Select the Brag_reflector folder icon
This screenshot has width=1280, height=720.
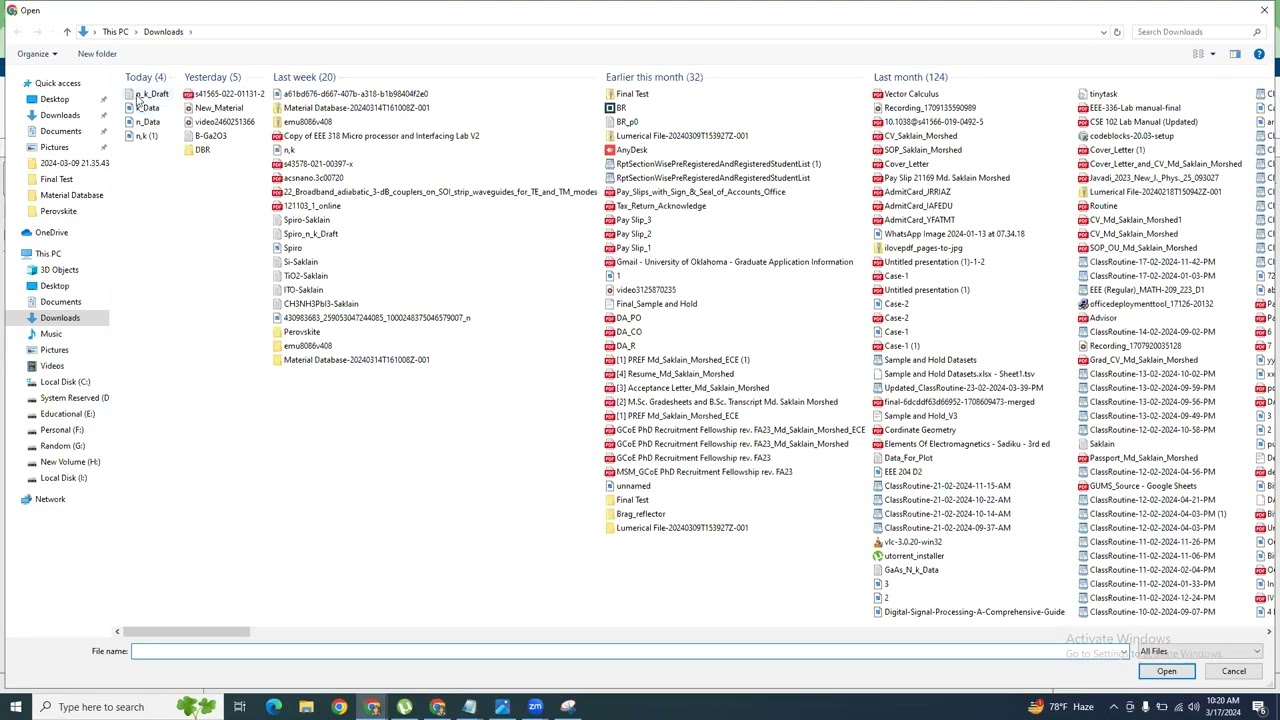610,514
